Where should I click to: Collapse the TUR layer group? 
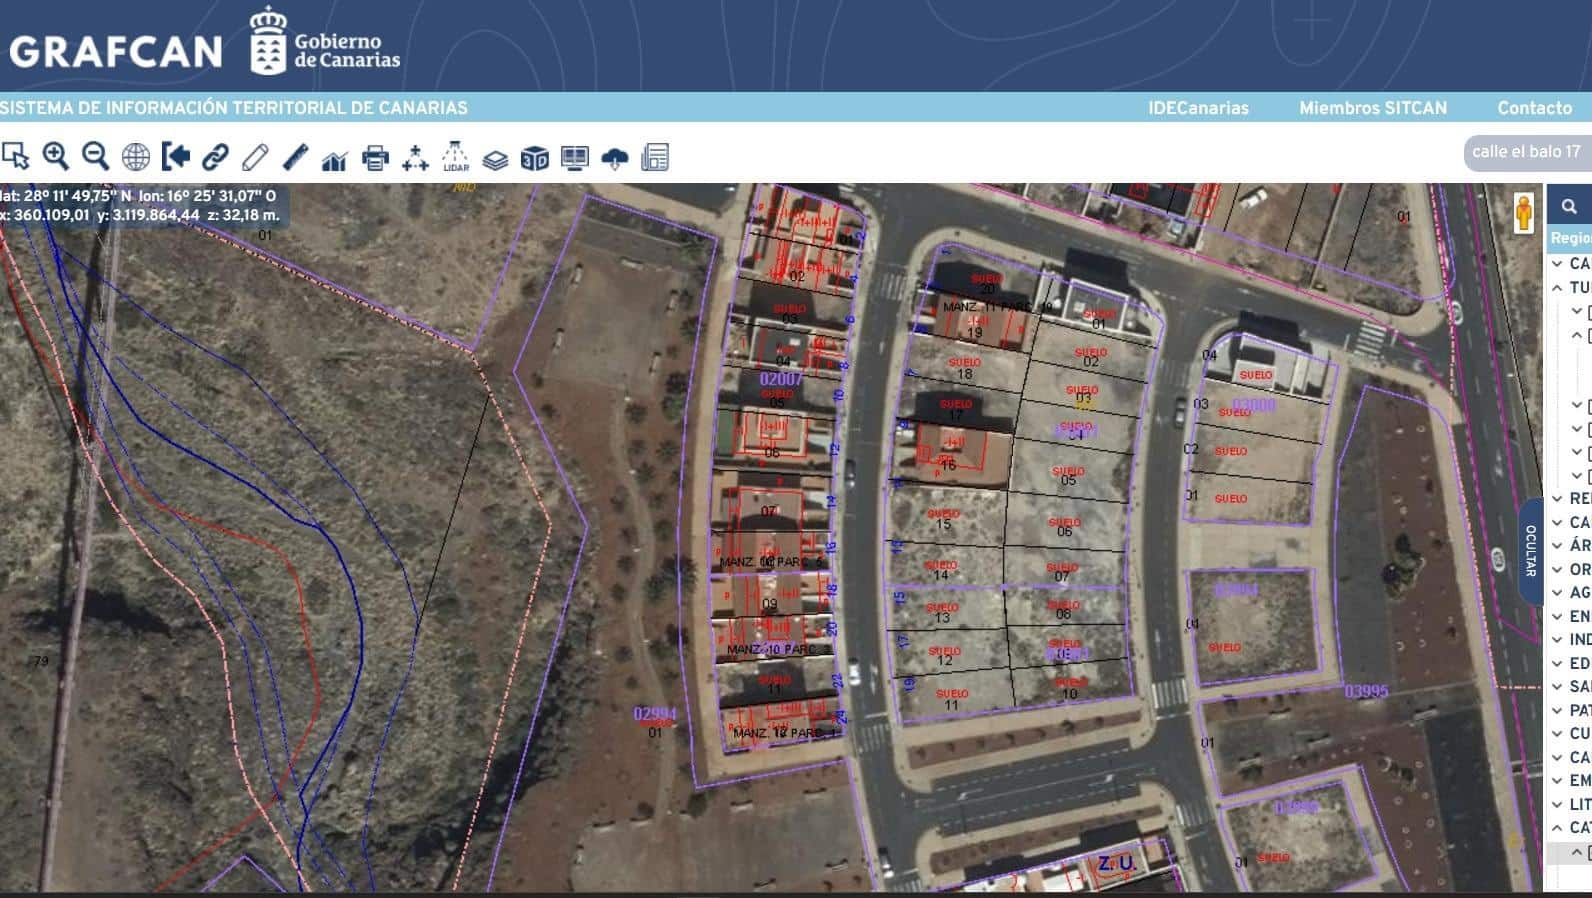tap(1558, 287)
